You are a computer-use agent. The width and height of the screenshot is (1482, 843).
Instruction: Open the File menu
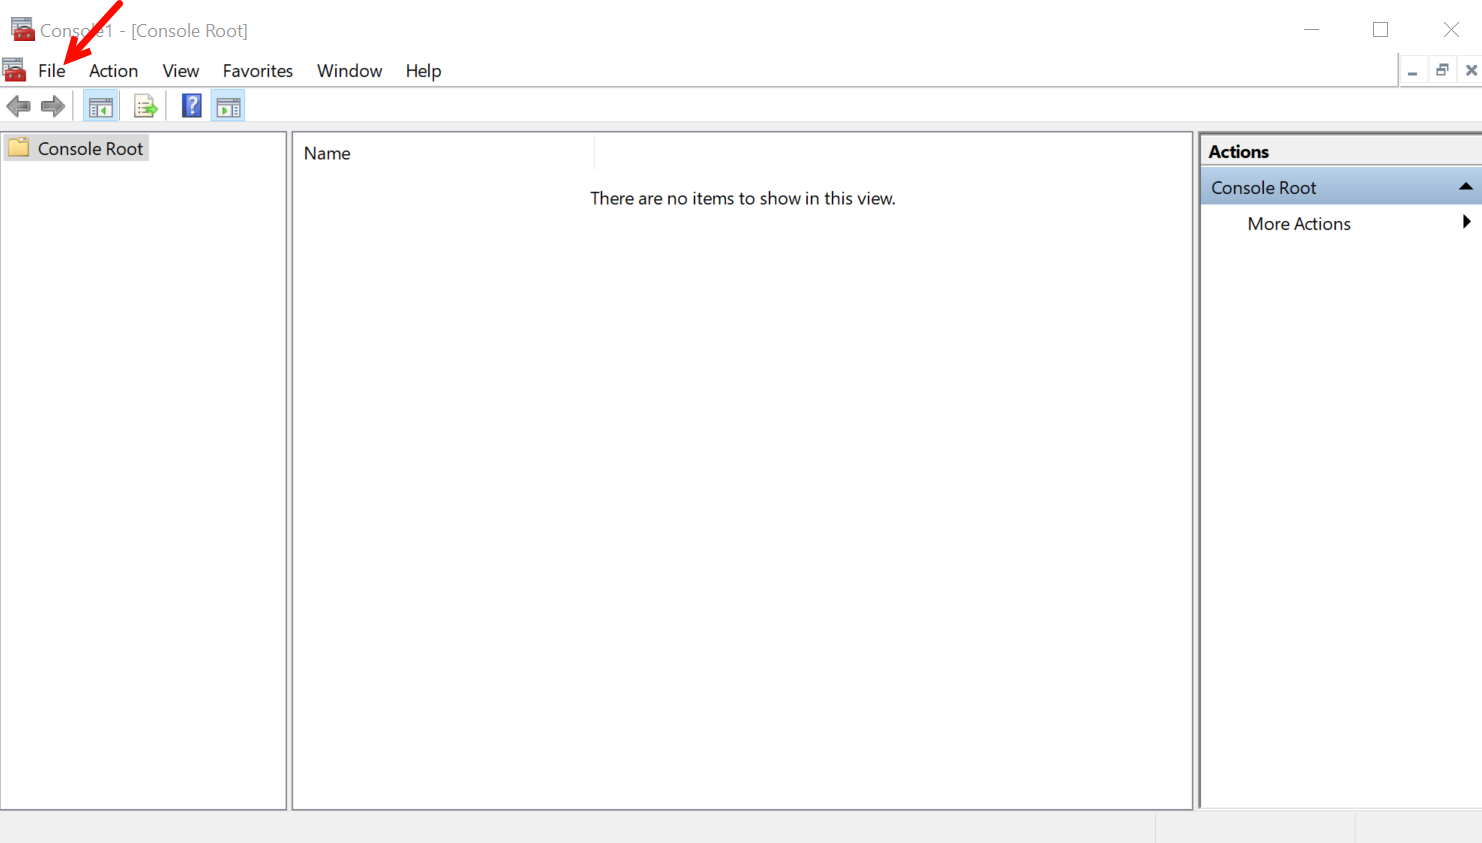click(52, 71)
